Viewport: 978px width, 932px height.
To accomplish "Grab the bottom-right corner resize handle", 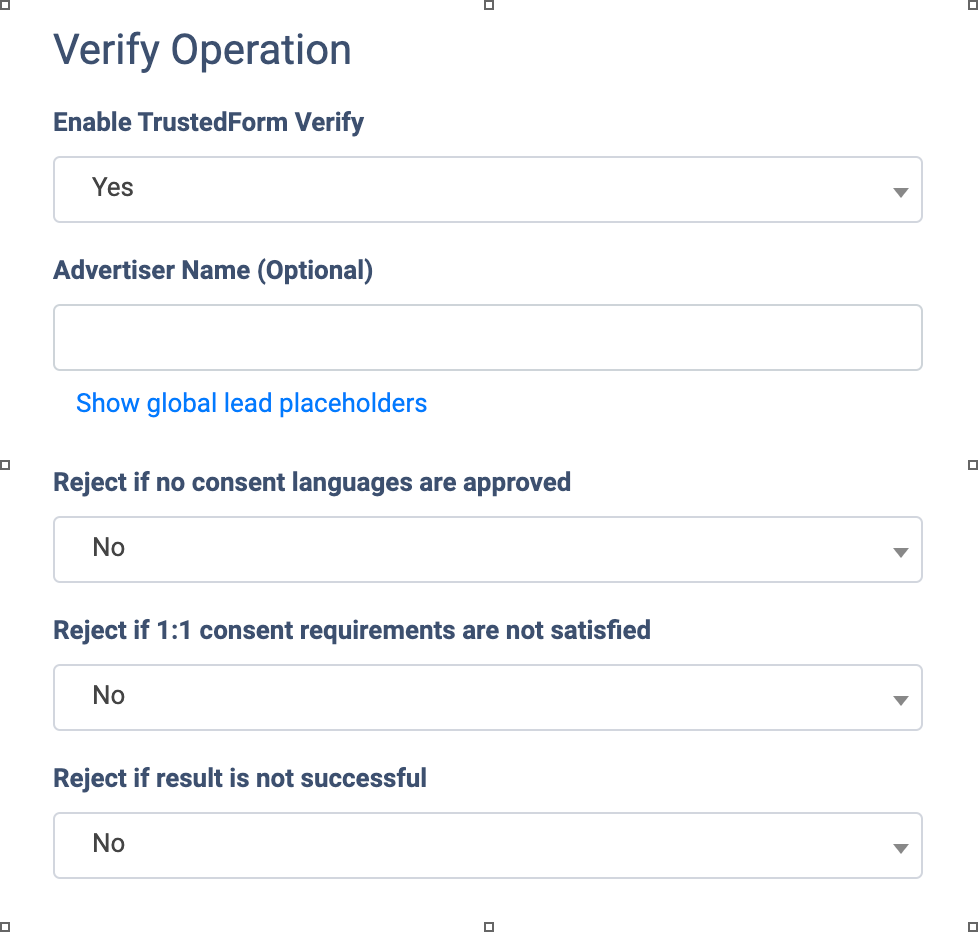I will click(973, 926).
